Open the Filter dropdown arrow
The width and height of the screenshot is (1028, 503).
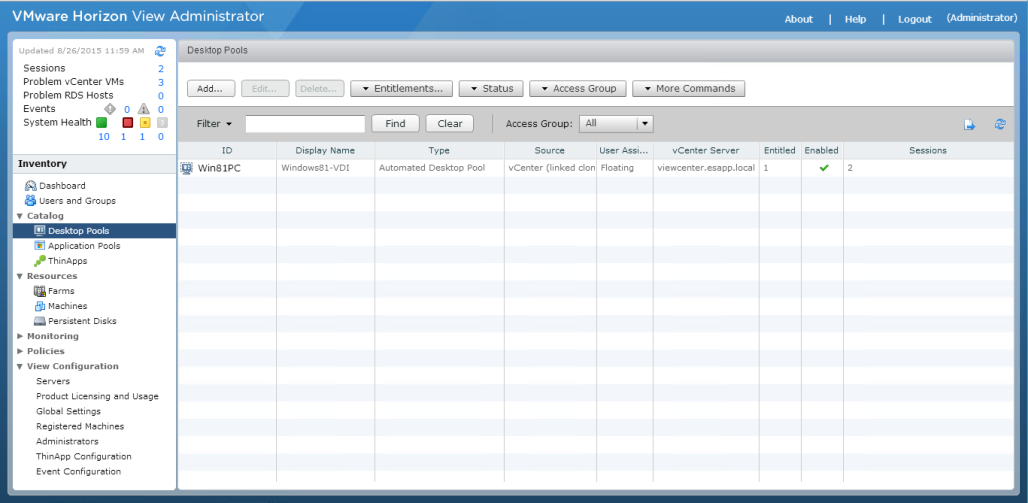point(229,124)
